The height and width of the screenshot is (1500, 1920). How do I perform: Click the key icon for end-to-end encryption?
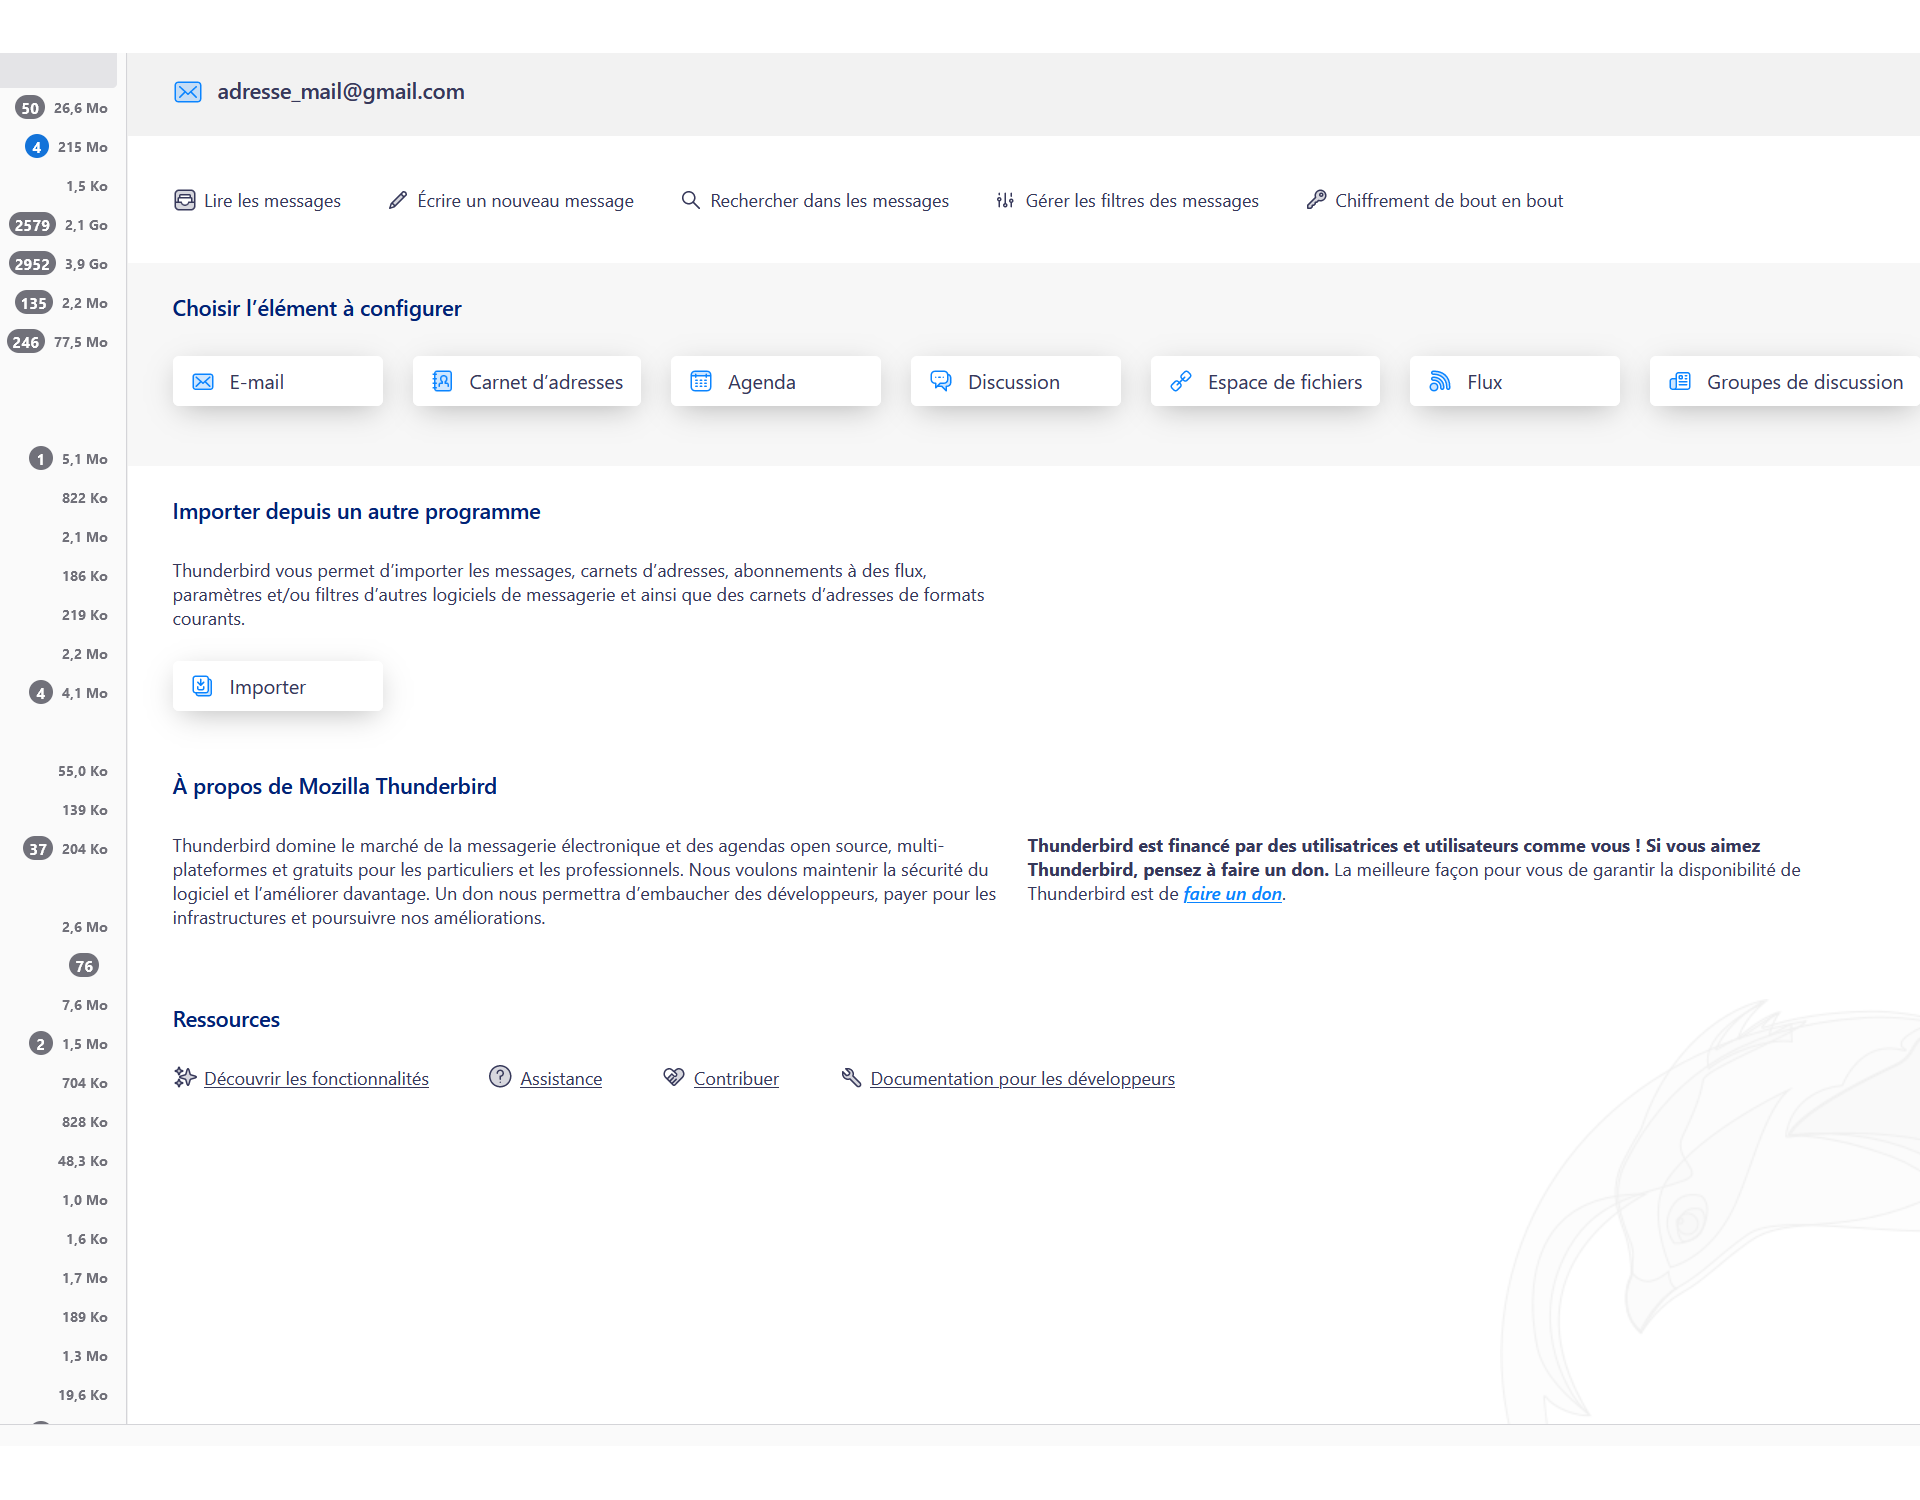pos(1316,200)
